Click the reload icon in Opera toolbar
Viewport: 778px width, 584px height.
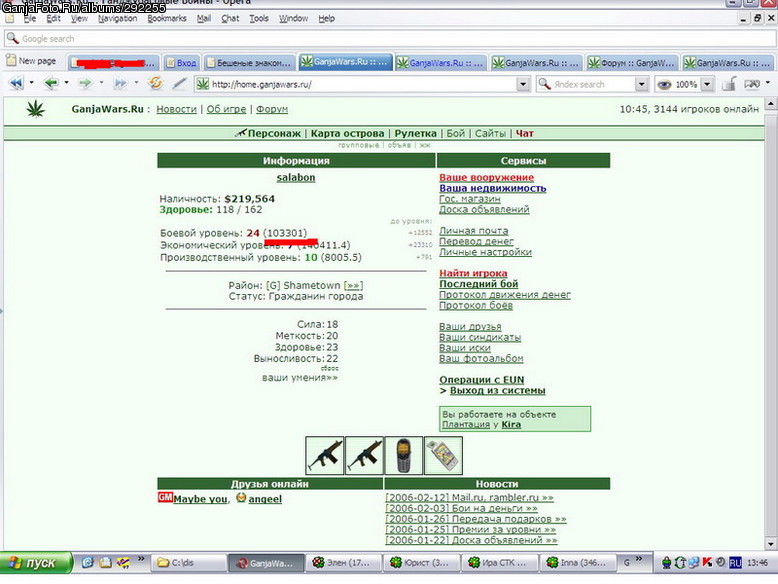[x=155, y=83]
